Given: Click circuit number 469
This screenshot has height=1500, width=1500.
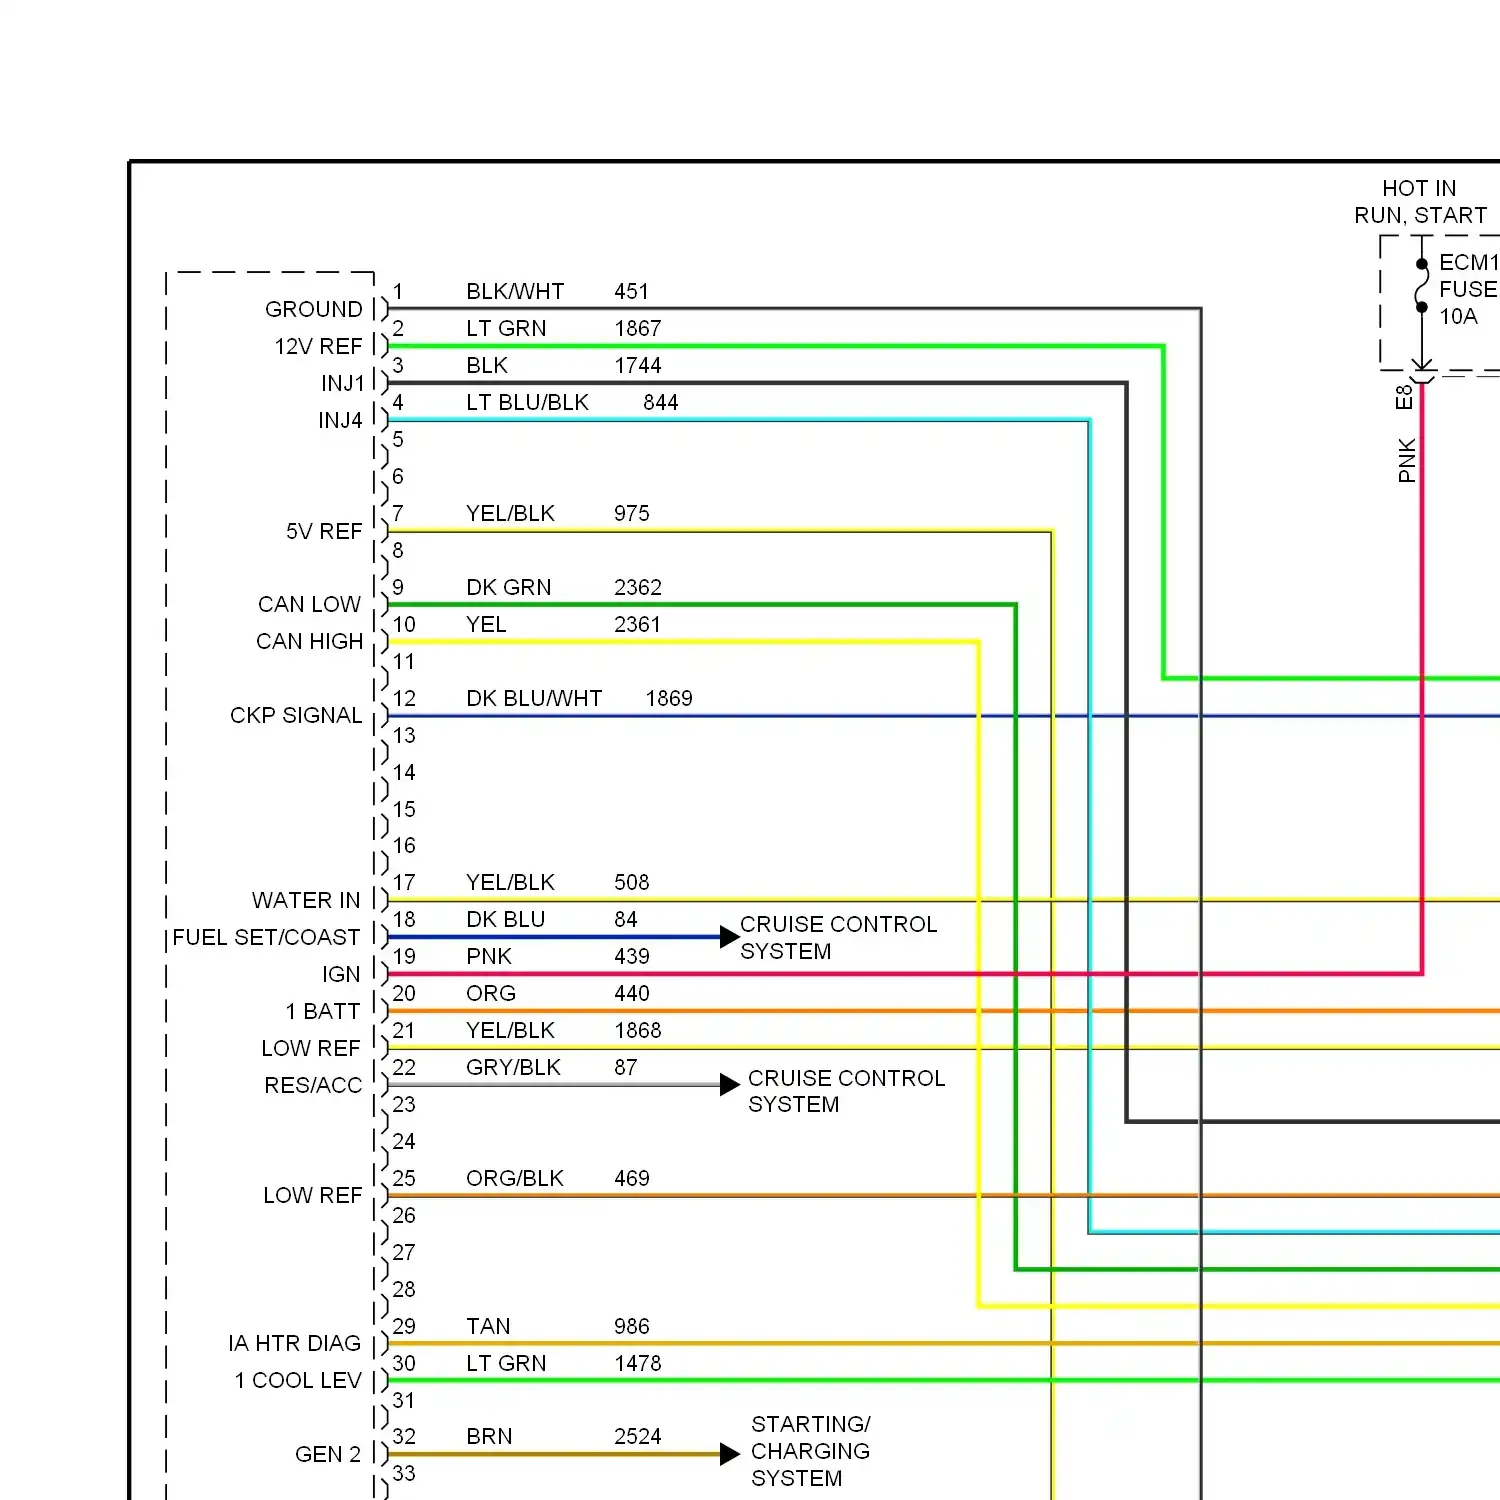Looking at the screenshot, I should click(632, 1179).
